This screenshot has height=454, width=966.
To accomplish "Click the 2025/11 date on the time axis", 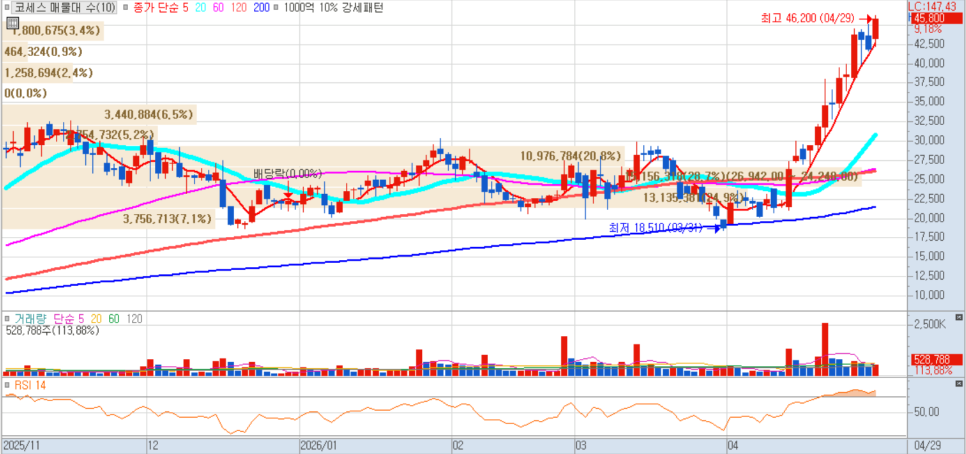I will coord(20,445).
